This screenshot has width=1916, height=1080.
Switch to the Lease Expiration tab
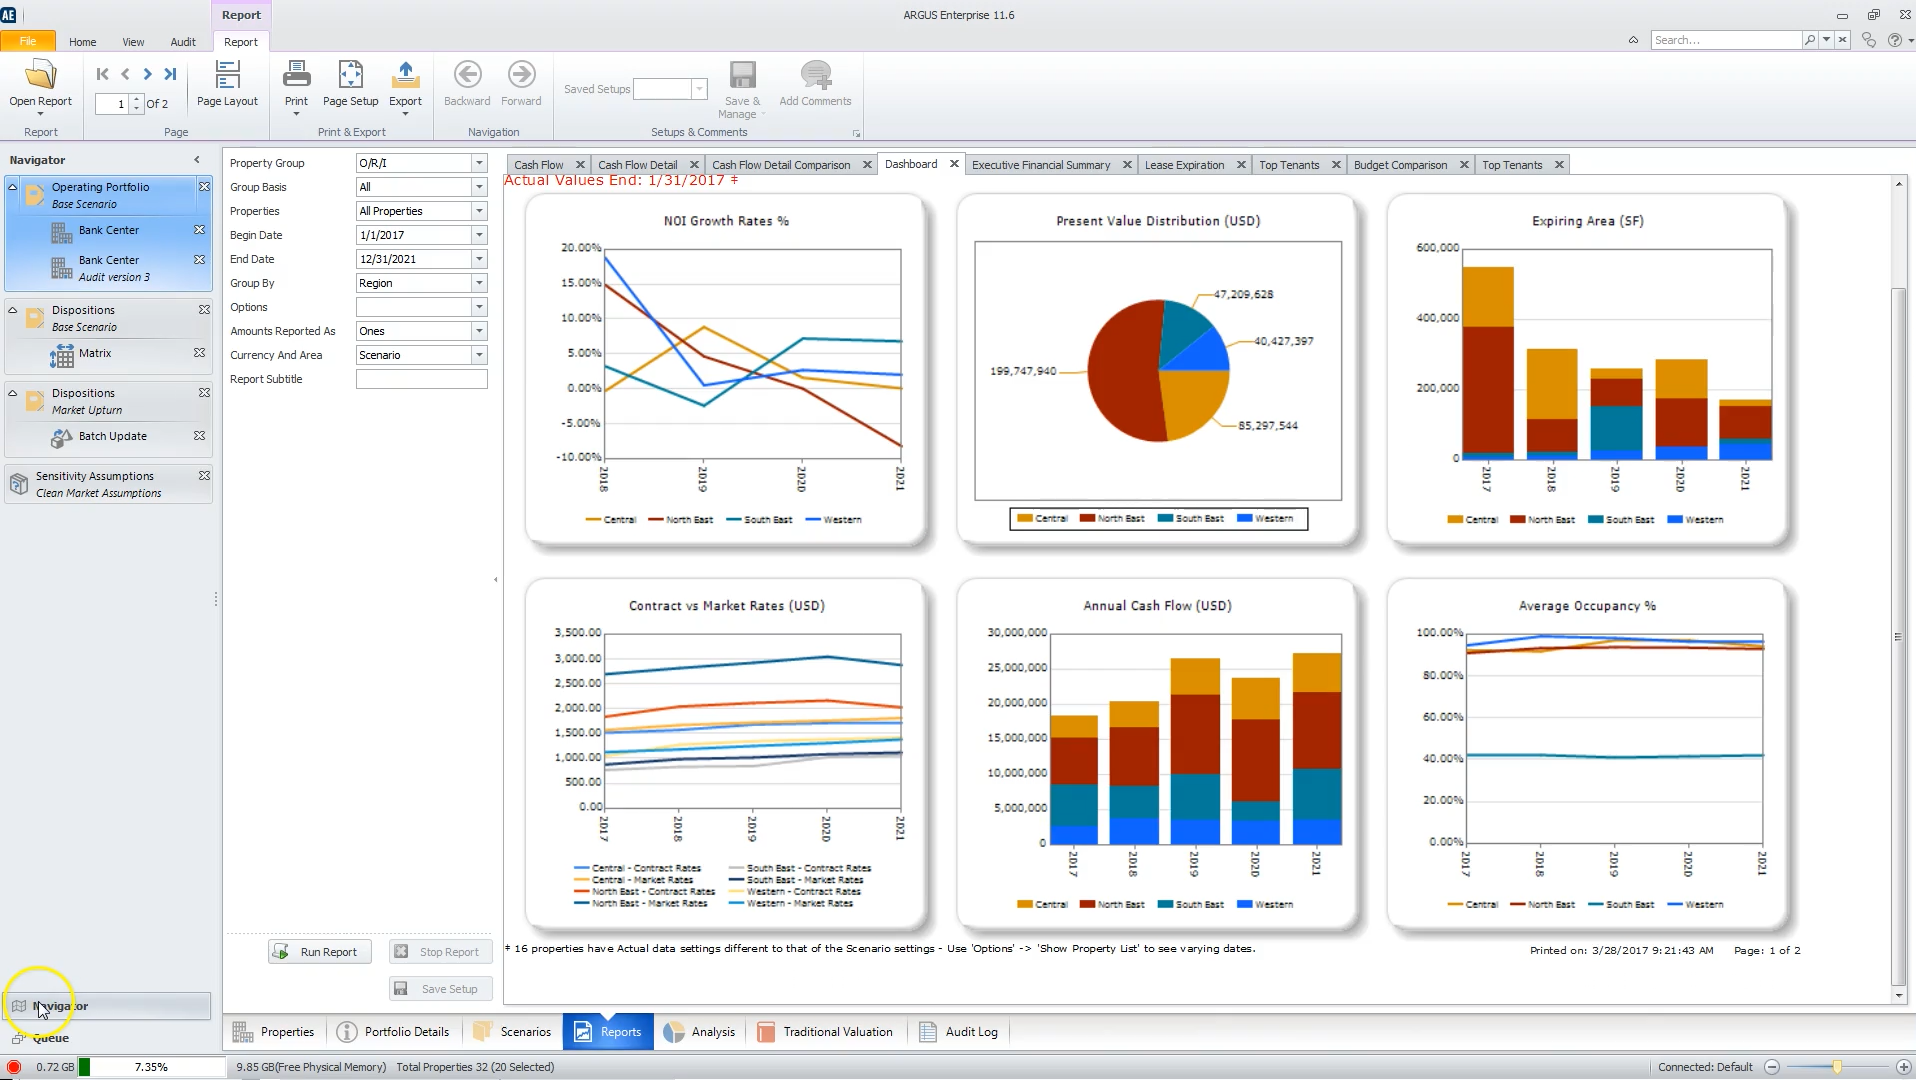[x=1184, y=165]
